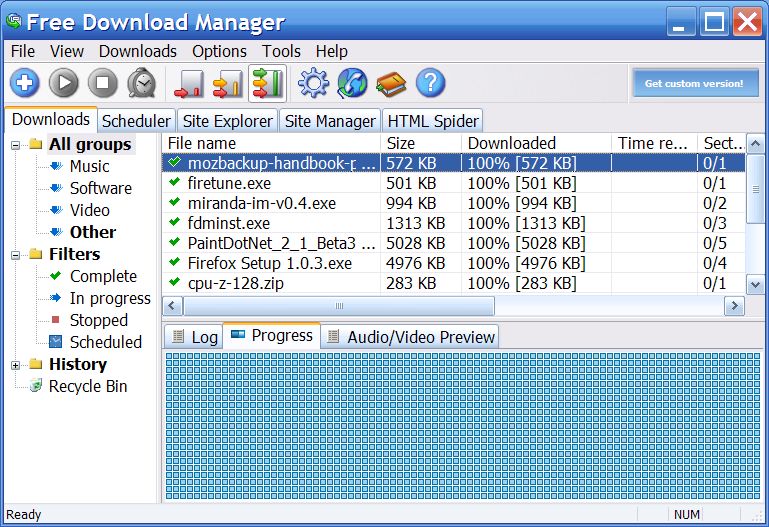This screenshot has width=769, height=527.
Task: Click the globe dial-up connection icon
Action: [x=353, y=83]
